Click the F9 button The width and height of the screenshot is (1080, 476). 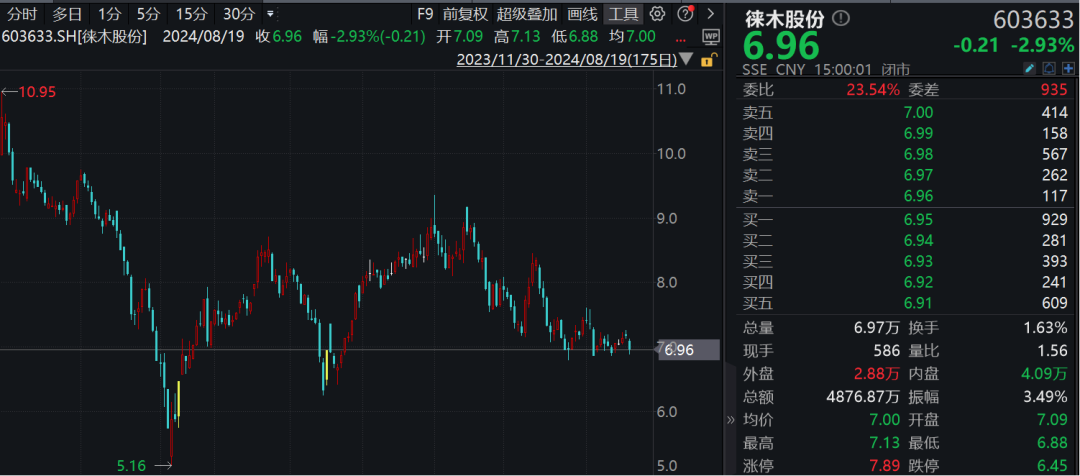click(426, 14)
